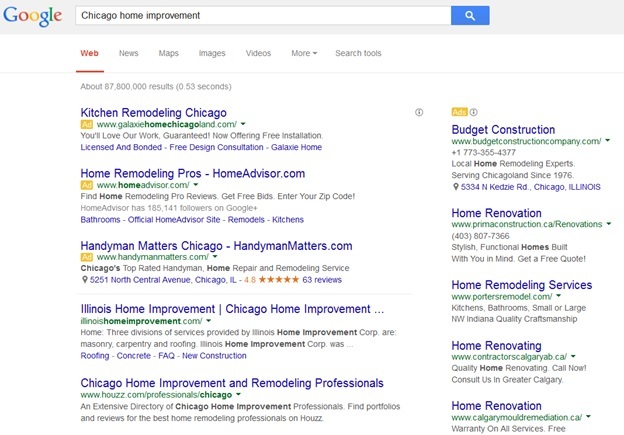Select the Web tab
The width and height of the screenshot is (624, 435).
click(x=90, y=53)
